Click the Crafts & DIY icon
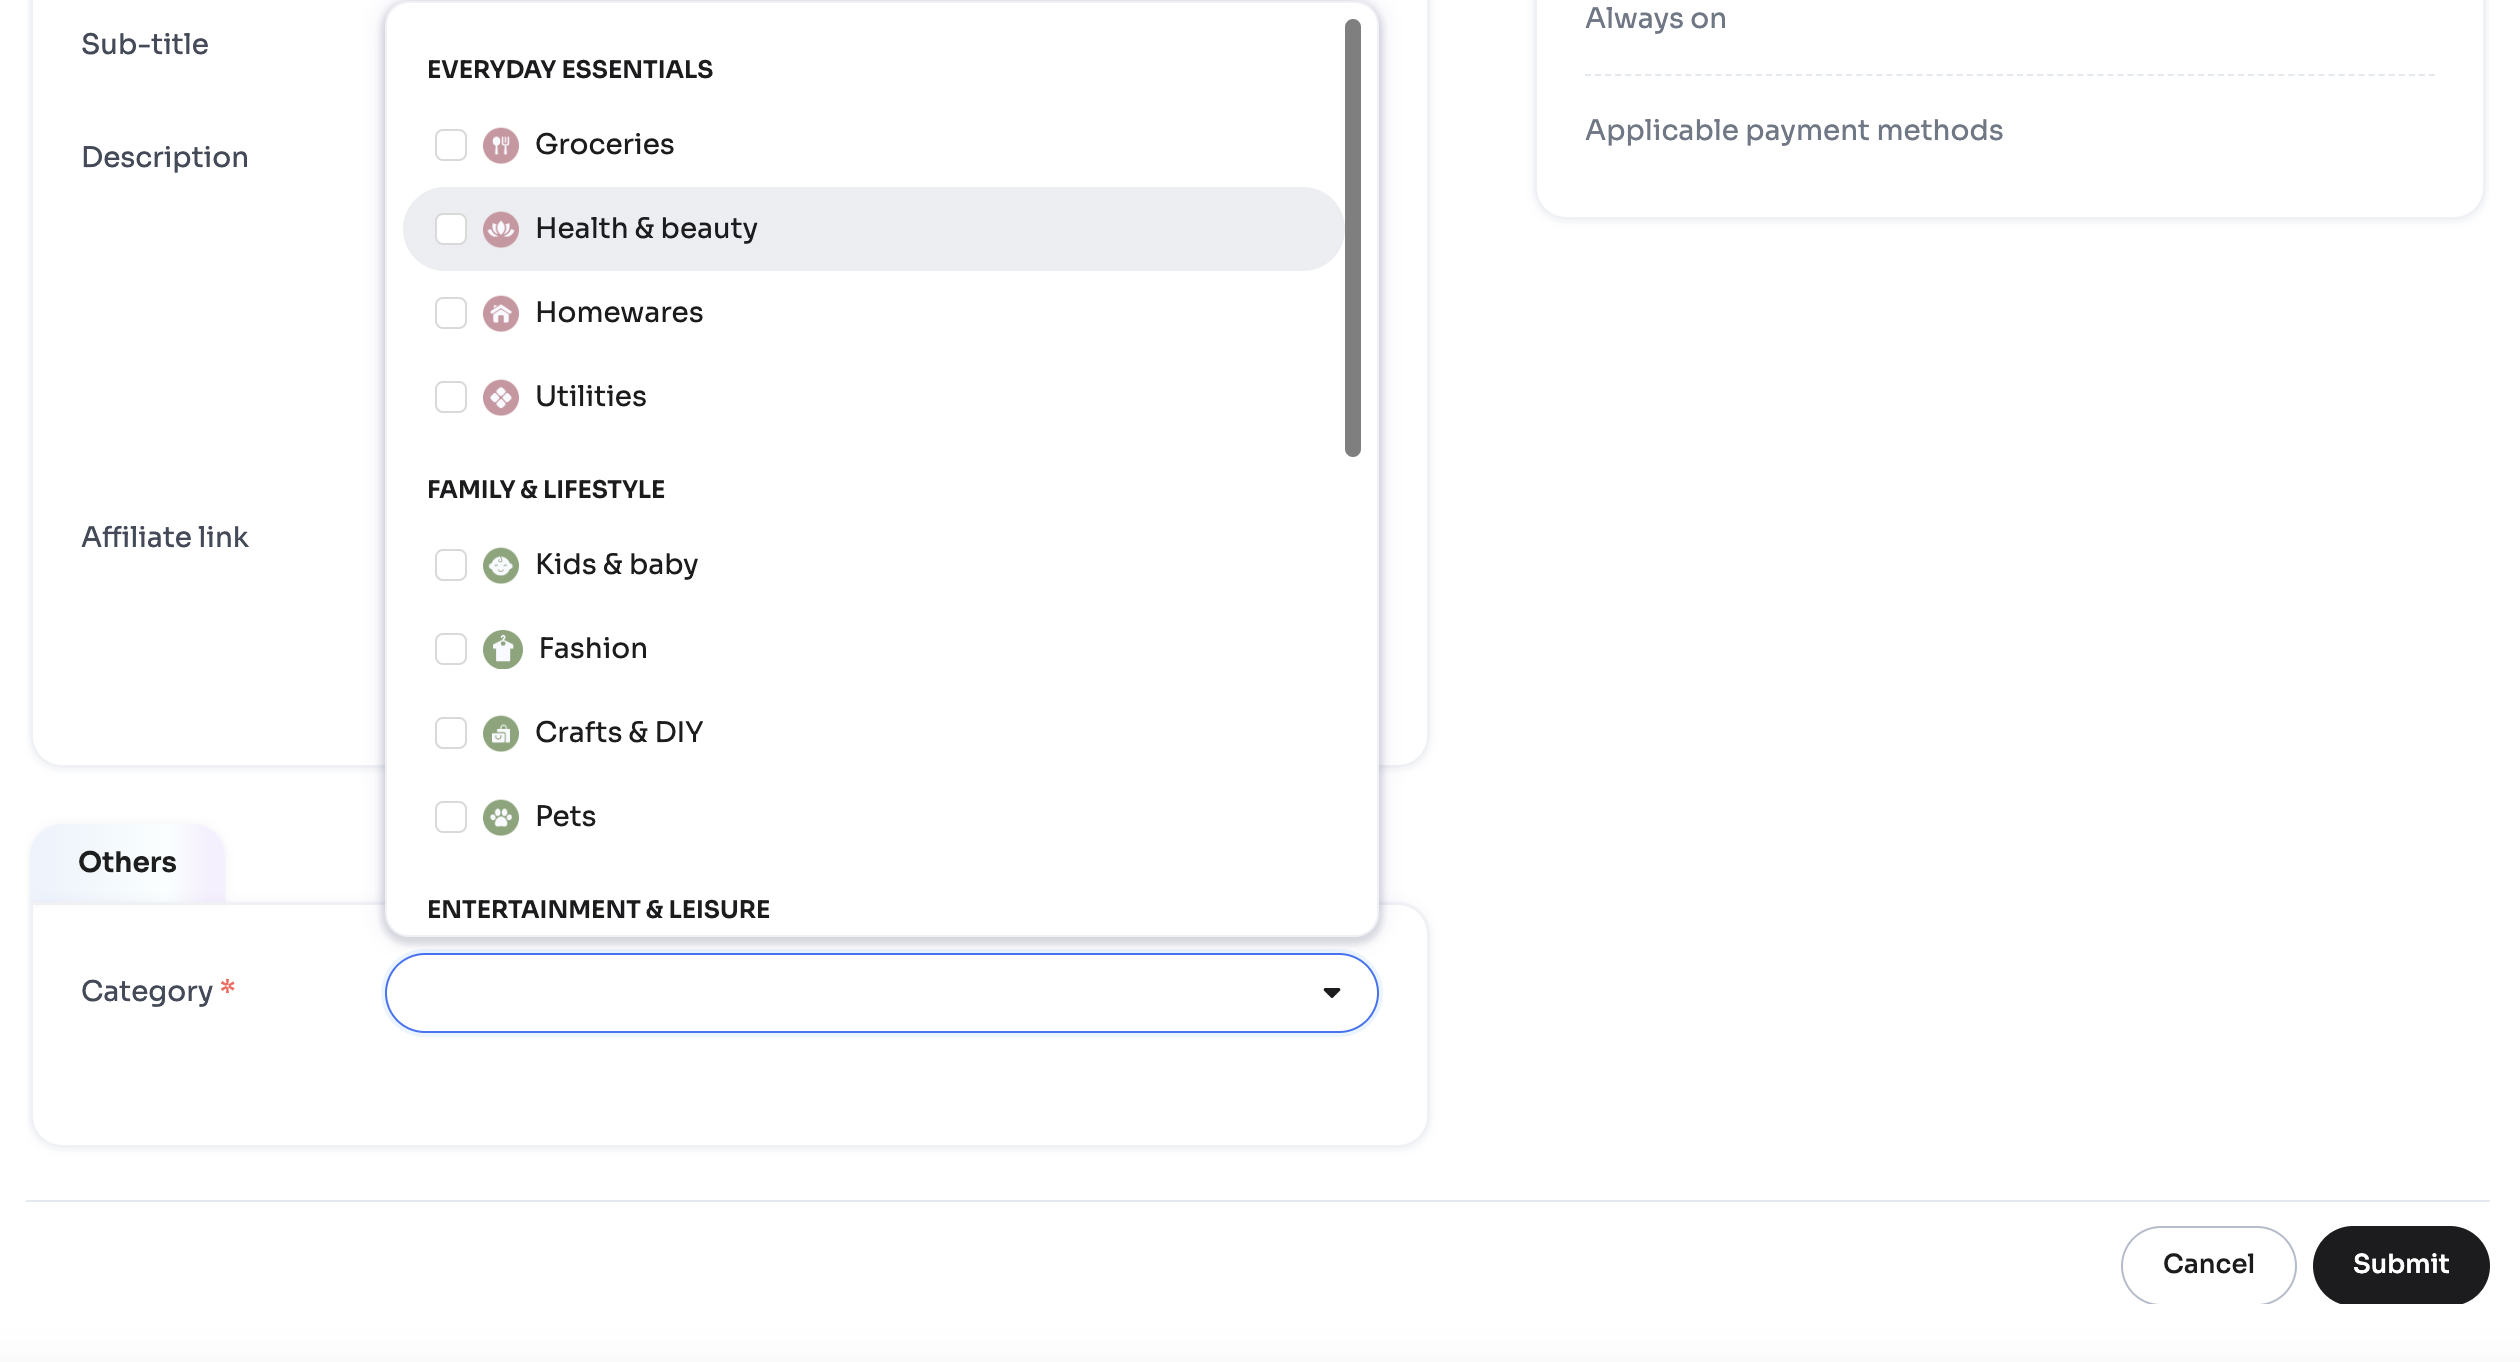 (500, 733)
